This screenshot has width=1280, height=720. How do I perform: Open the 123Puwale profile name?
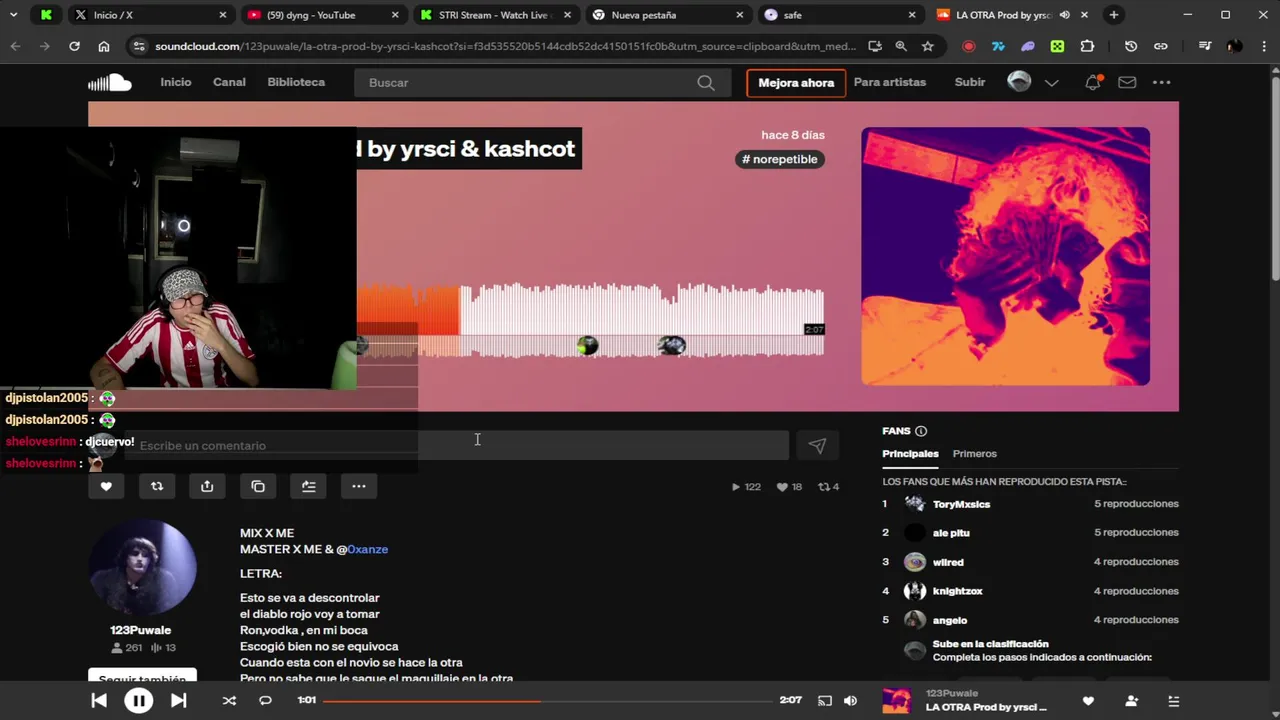(141, 630)
